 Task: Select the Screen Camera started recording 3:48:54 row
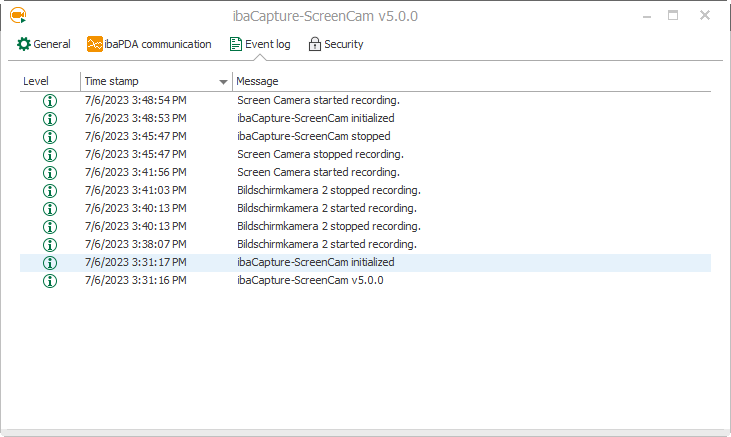click(x=318, y=100)
